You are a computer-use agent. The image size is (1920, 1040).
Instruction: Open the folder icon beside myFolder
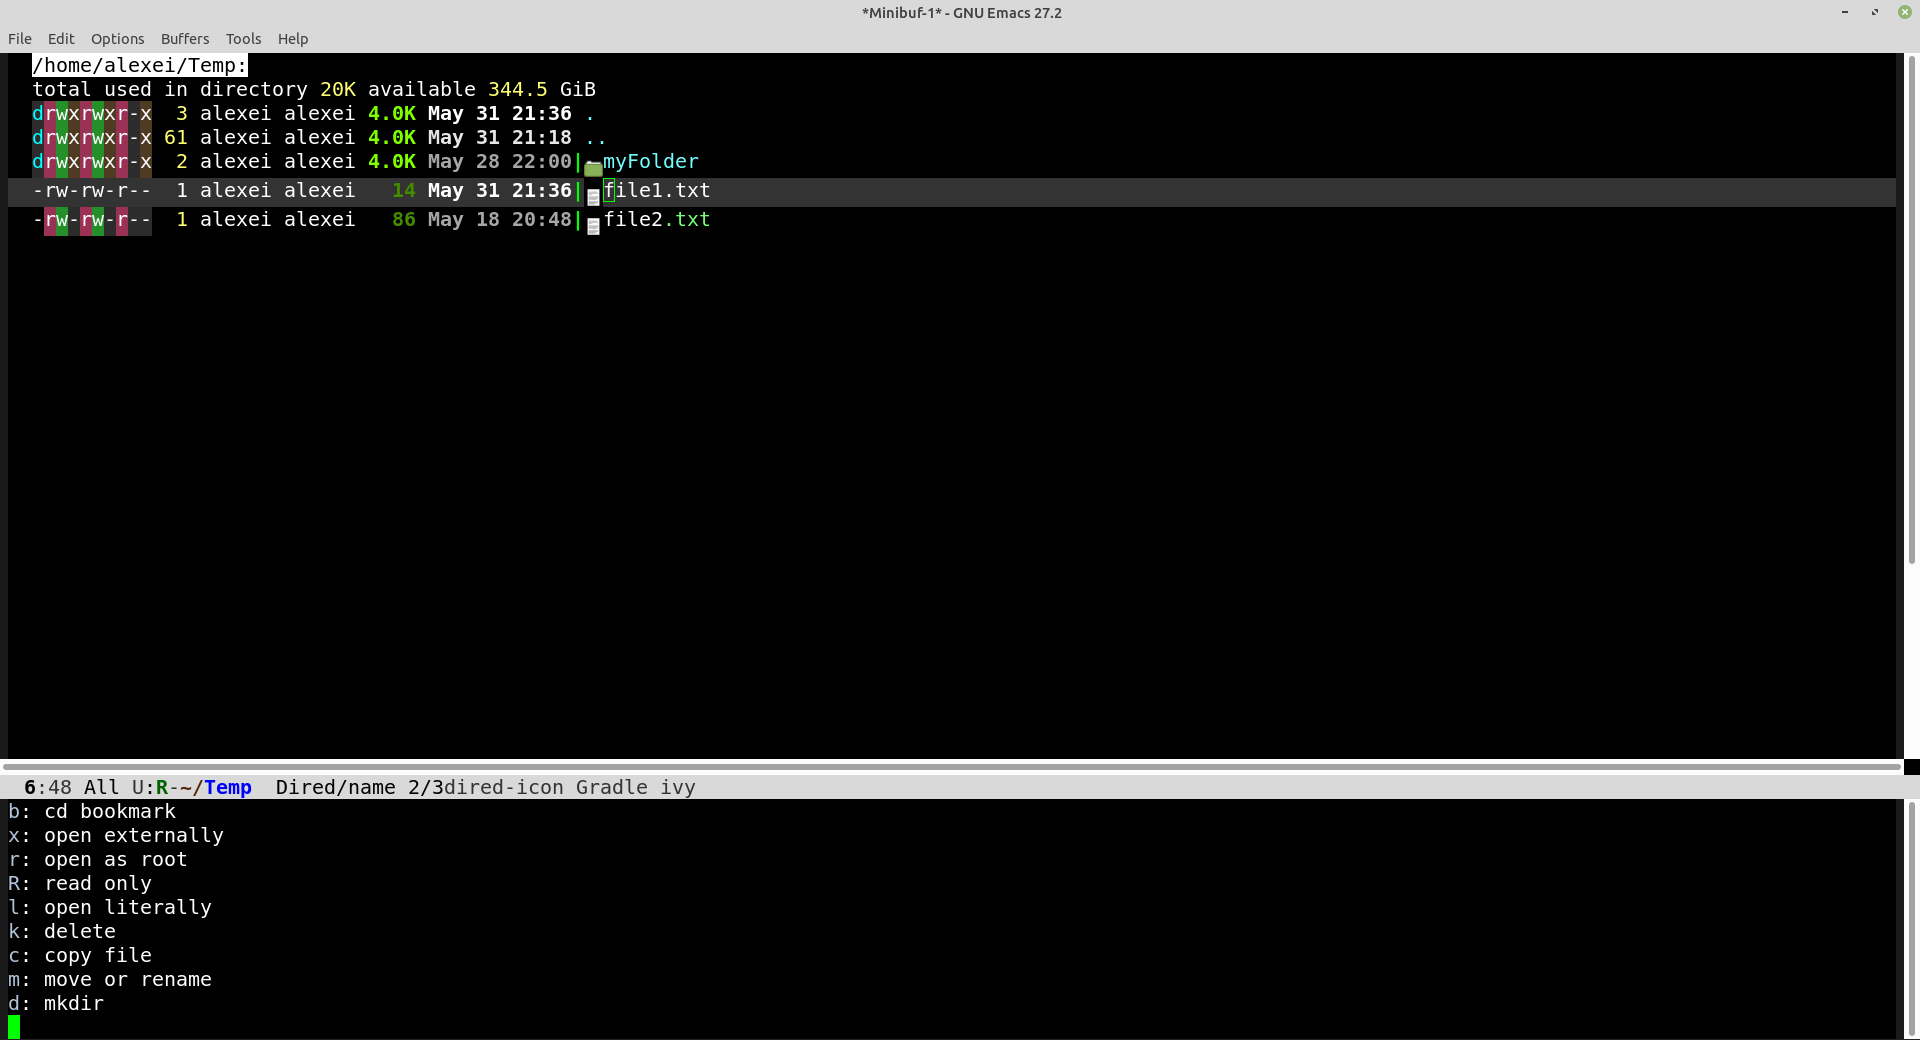click(592, 164)
